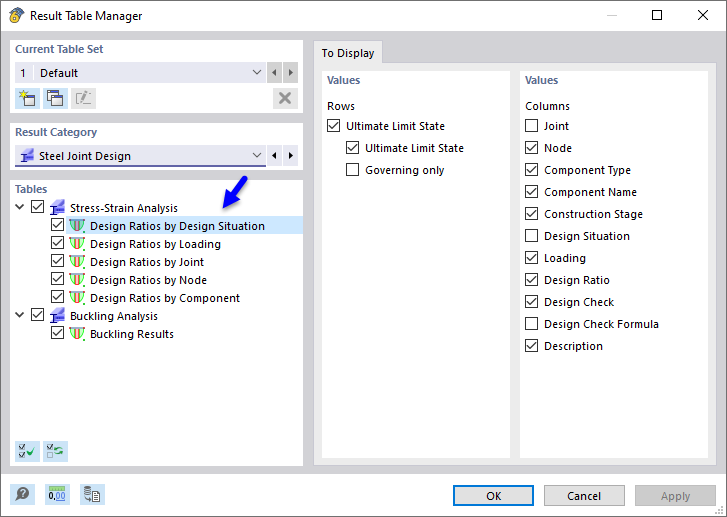The width and height of the screenshot is (727, 517).
Task: Uncheck the Design Check Formula column
Action: tap(532, 324)
